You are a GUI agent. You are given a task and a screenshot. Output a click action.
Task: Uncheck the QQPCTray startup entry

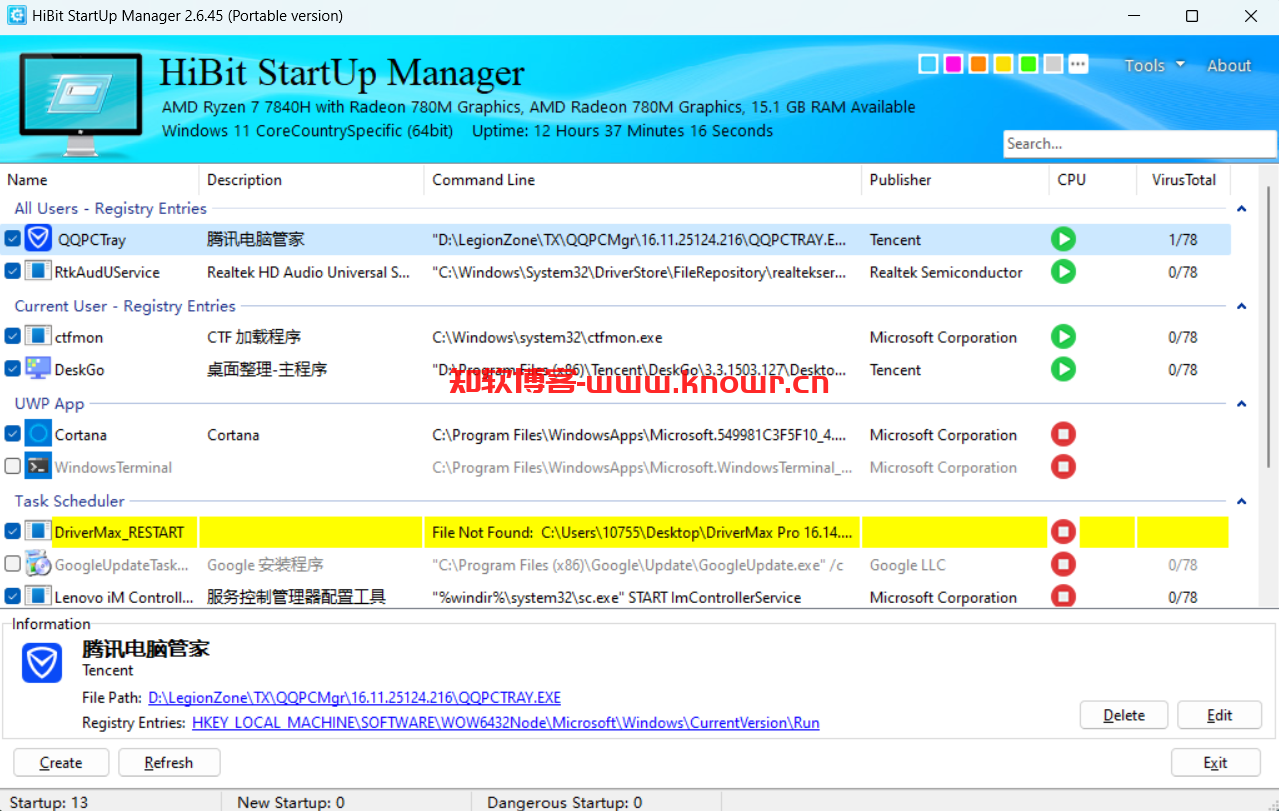tap(12, 239)
